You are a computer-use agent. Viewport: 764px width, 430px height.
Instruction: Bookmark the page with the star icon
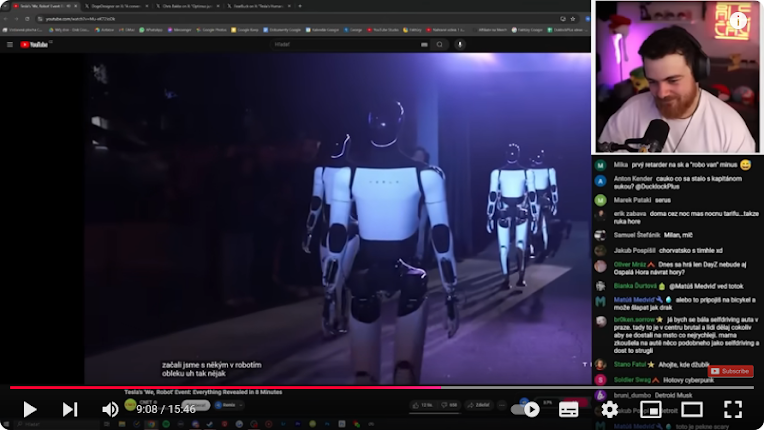pos(573,19)
